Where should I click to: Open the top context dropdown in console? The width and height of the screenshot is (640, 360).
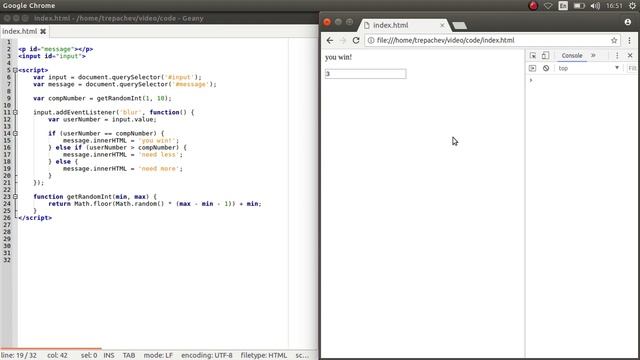click(x=589, y=68)
